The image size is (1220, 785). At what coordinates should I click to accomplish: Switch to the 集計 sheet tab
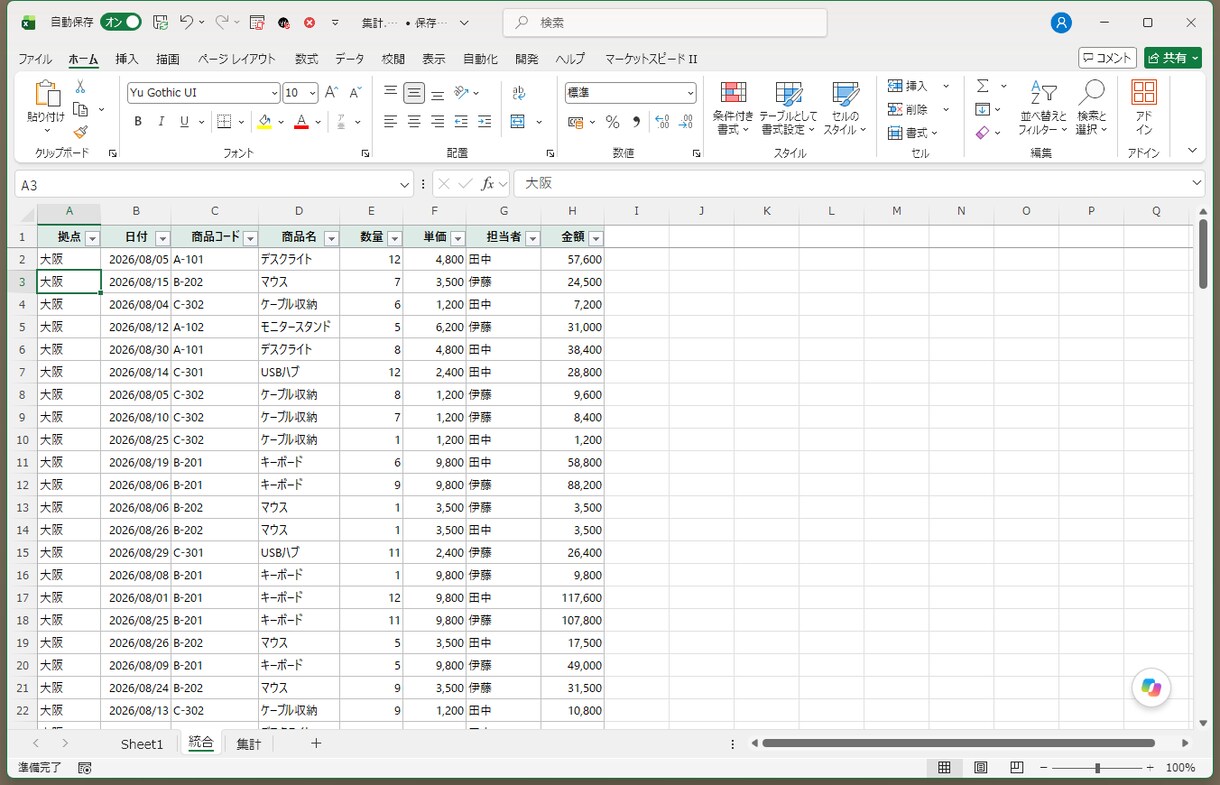click(x=249, y=744)
